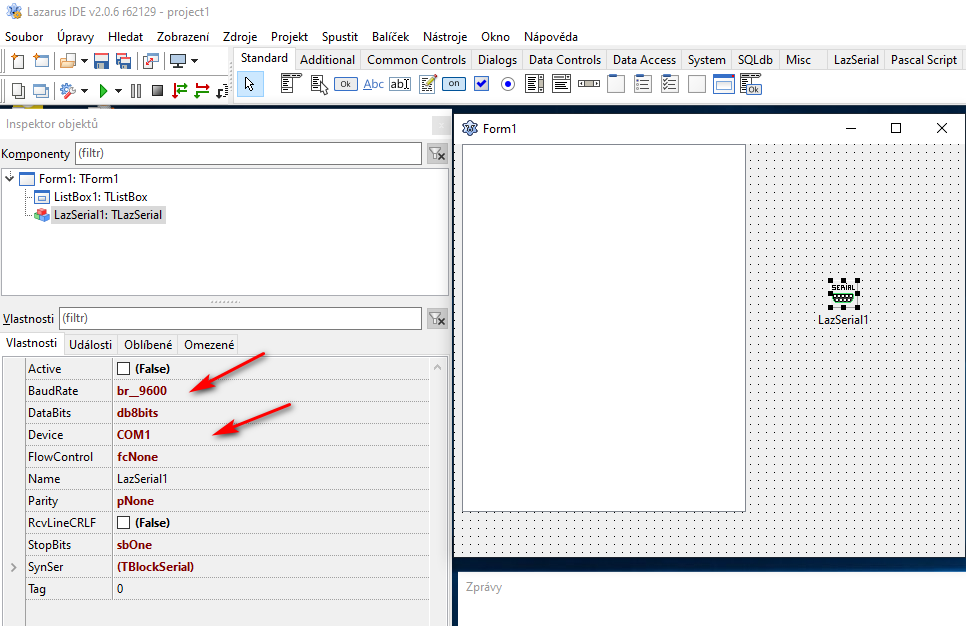Click the Stop debugging icon
966x626 pixels.
(158, 91)
